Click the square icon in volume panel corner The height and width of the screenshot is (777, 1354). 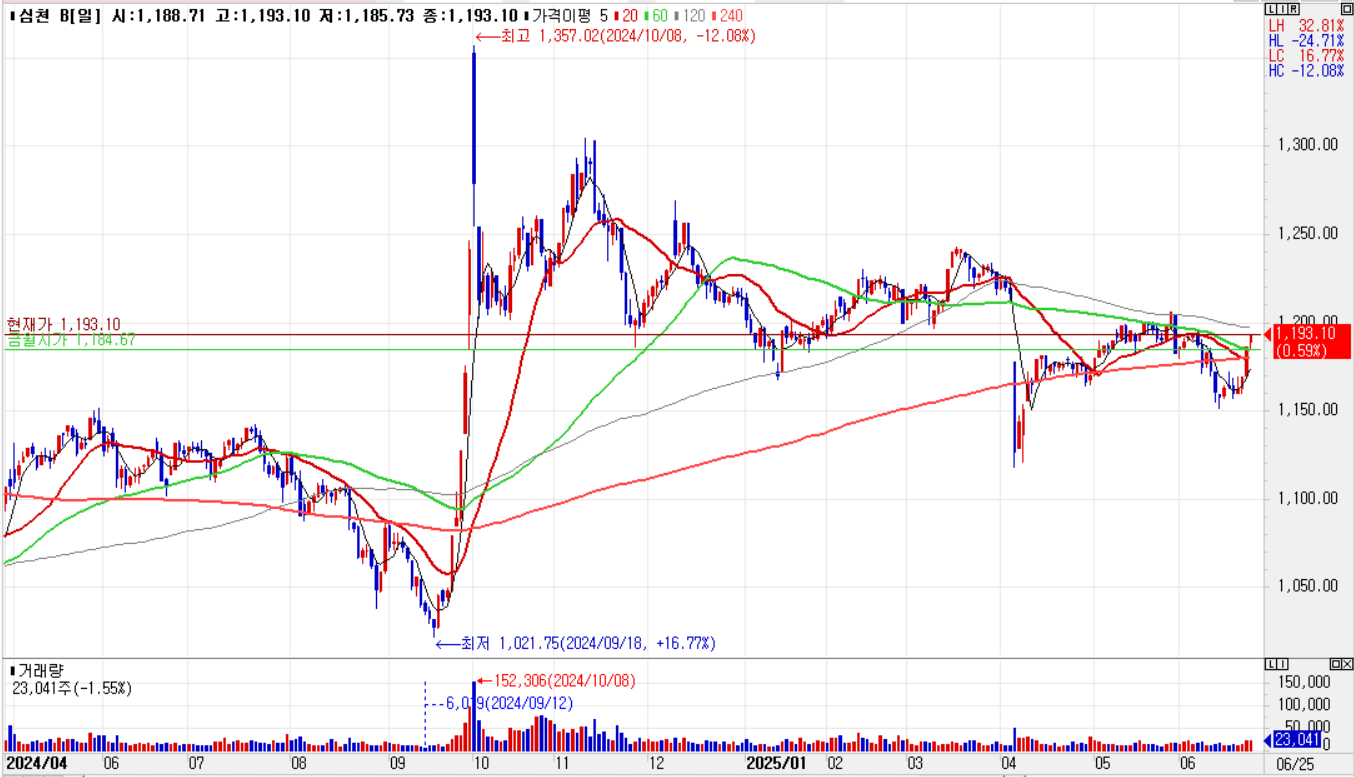pos(1334,664)
